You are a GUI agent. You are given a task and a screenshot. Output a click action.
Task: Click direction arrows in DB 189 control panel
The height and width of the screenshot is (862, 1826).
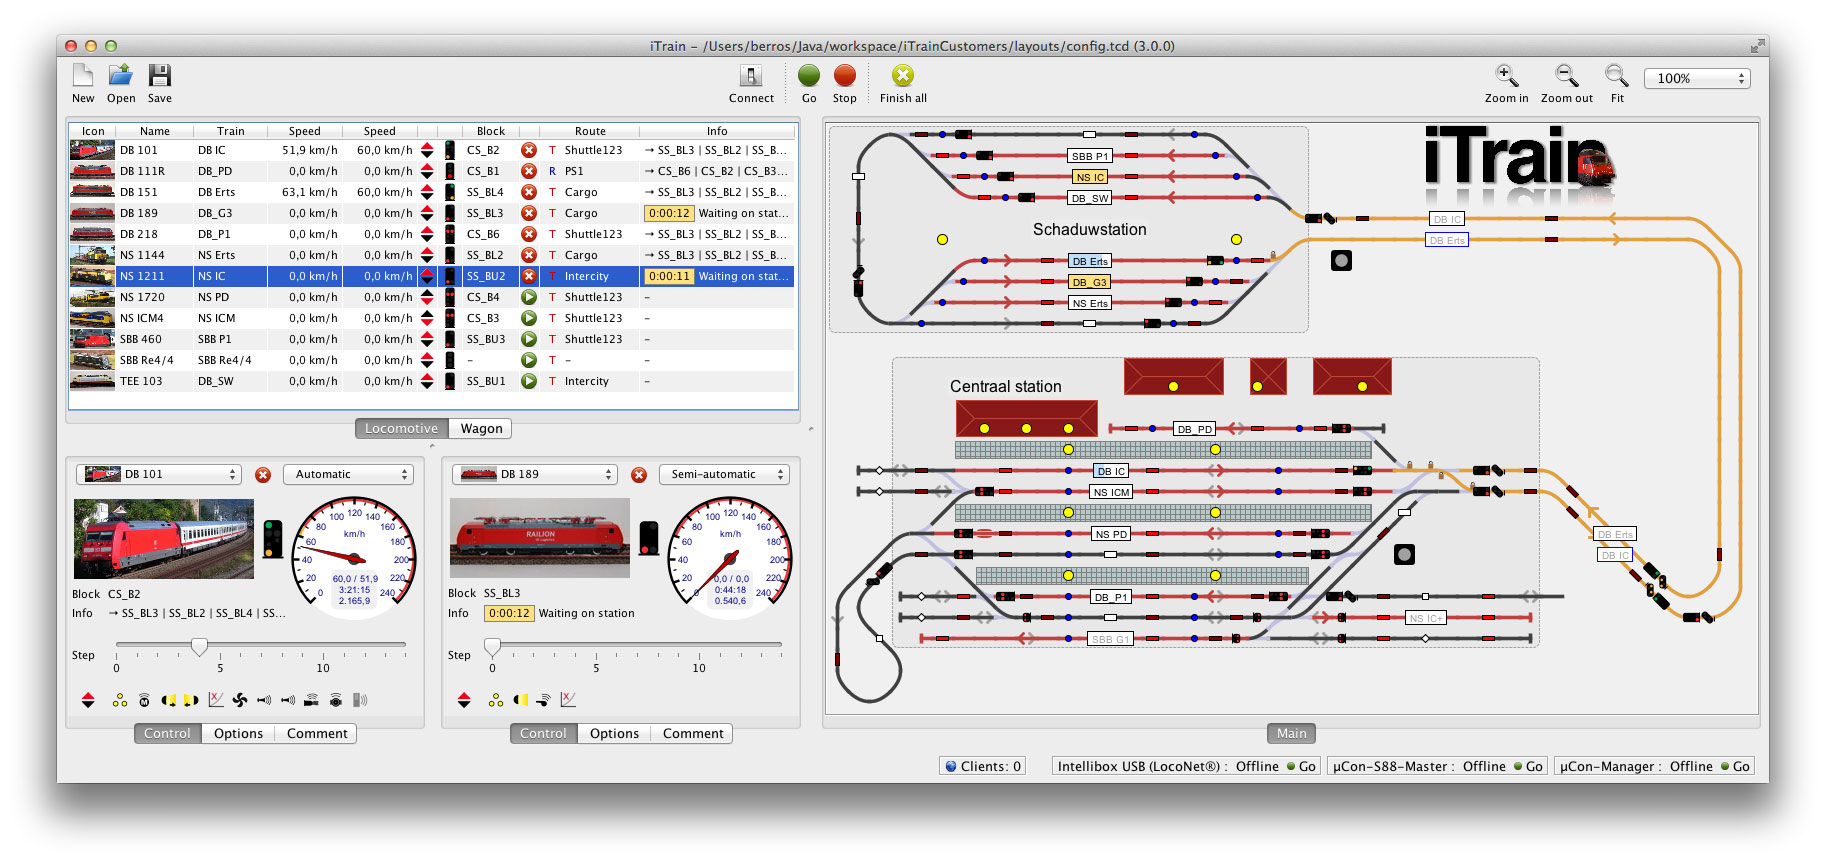[x=464, y=700]
